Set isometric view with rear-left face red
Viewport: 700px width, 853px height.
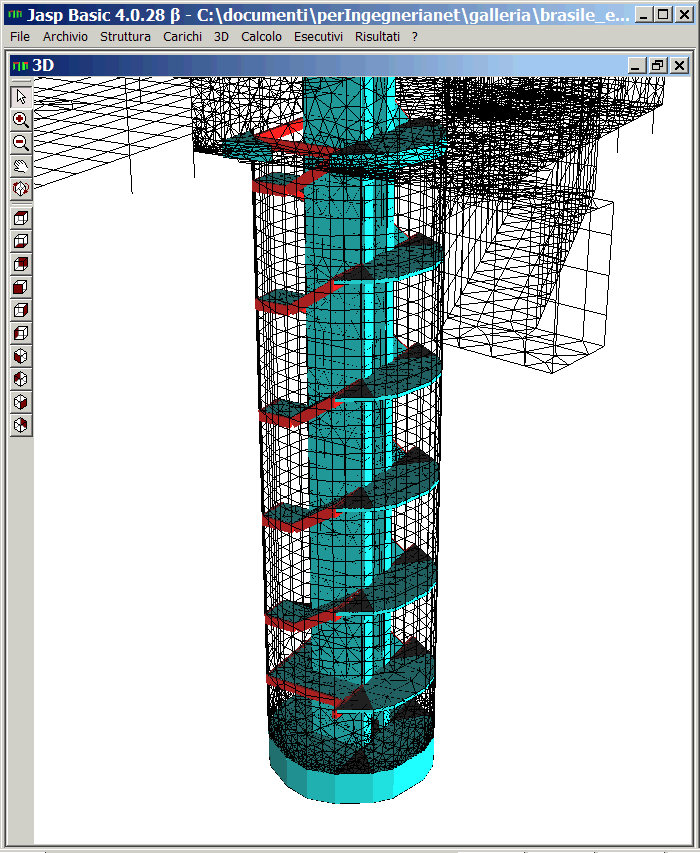[x=21, y=379]
